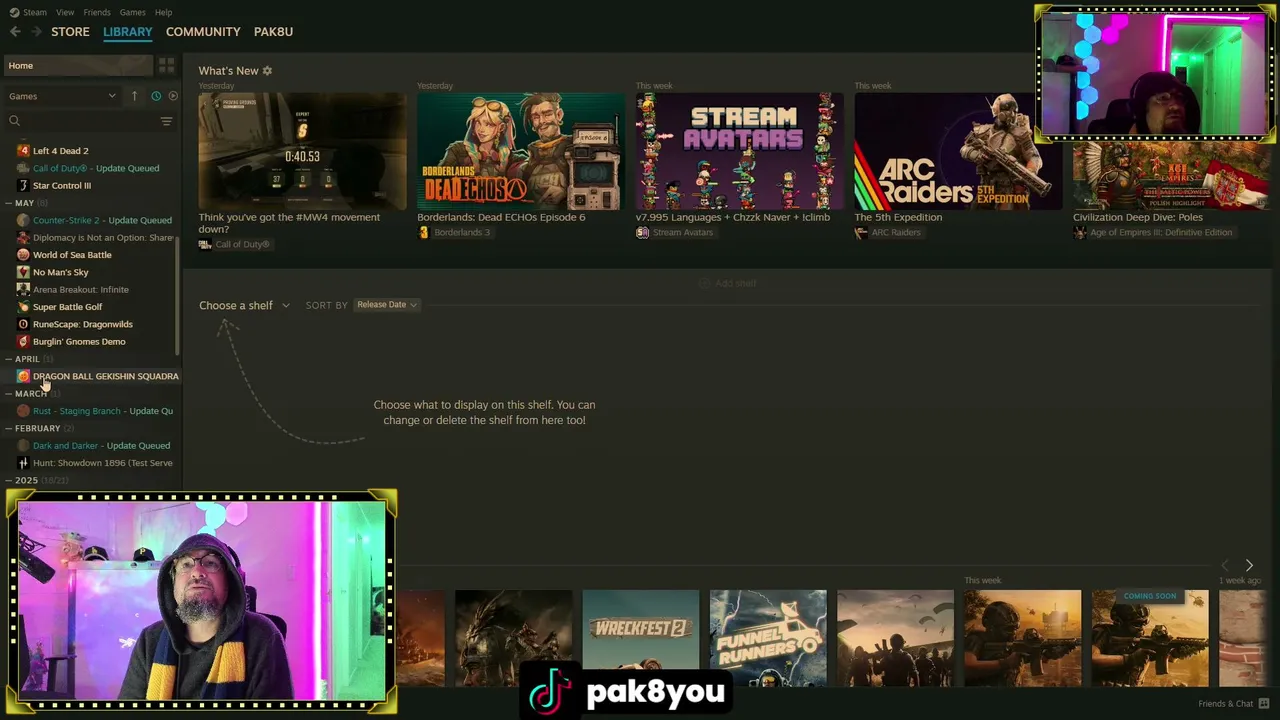Screen dimensions: 1280x720
Task: Click the Stream Avatars icon under news card
Action: point(642,232)
